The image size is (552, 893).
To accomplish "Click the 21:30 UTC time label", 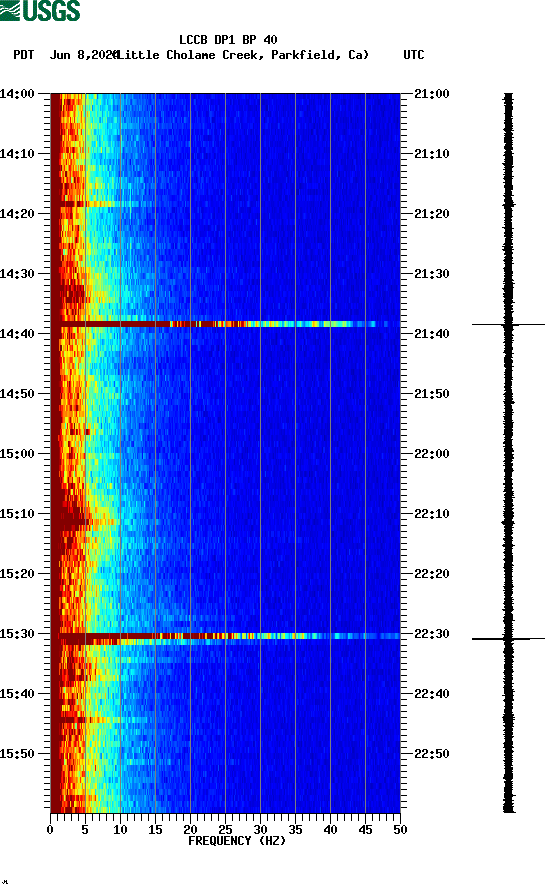I will (432, 273).
